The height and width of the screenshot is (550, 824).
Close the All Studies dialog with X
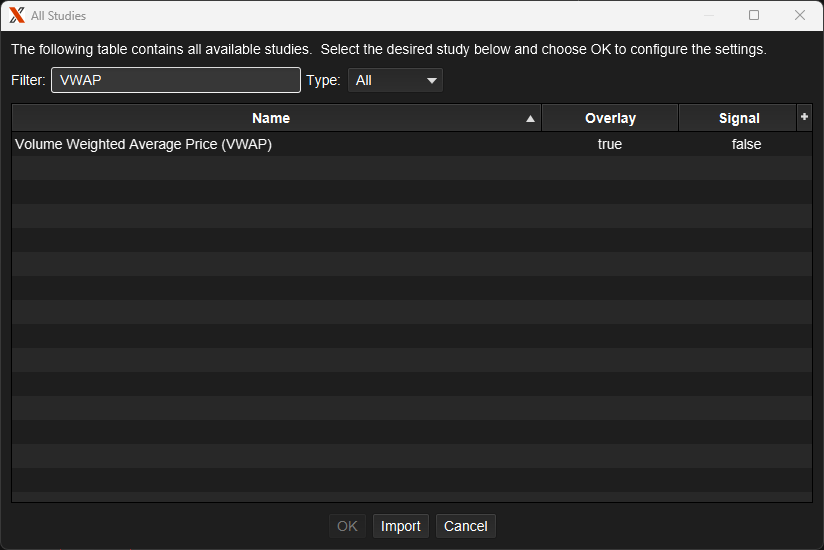tap(799, 15)
